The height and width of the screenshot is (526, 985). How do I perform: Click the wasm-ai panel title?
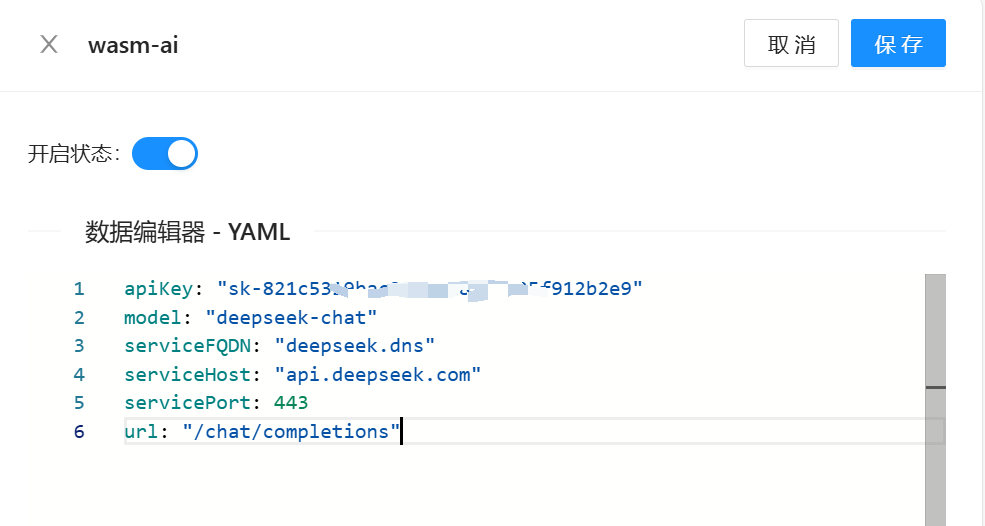point(133,45)
